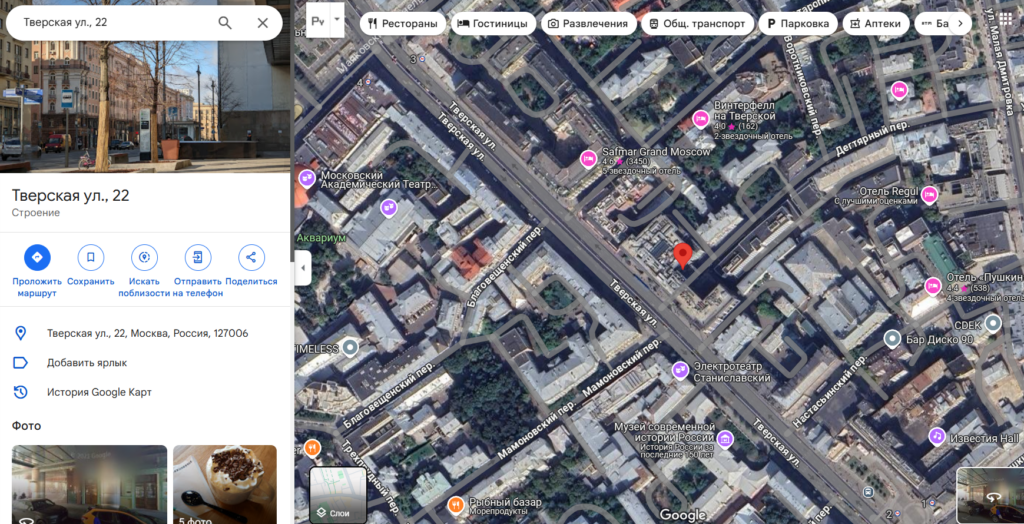Filter map by Аптеки
Screen dimensions: 1024x524
click(x=876, y=23)
